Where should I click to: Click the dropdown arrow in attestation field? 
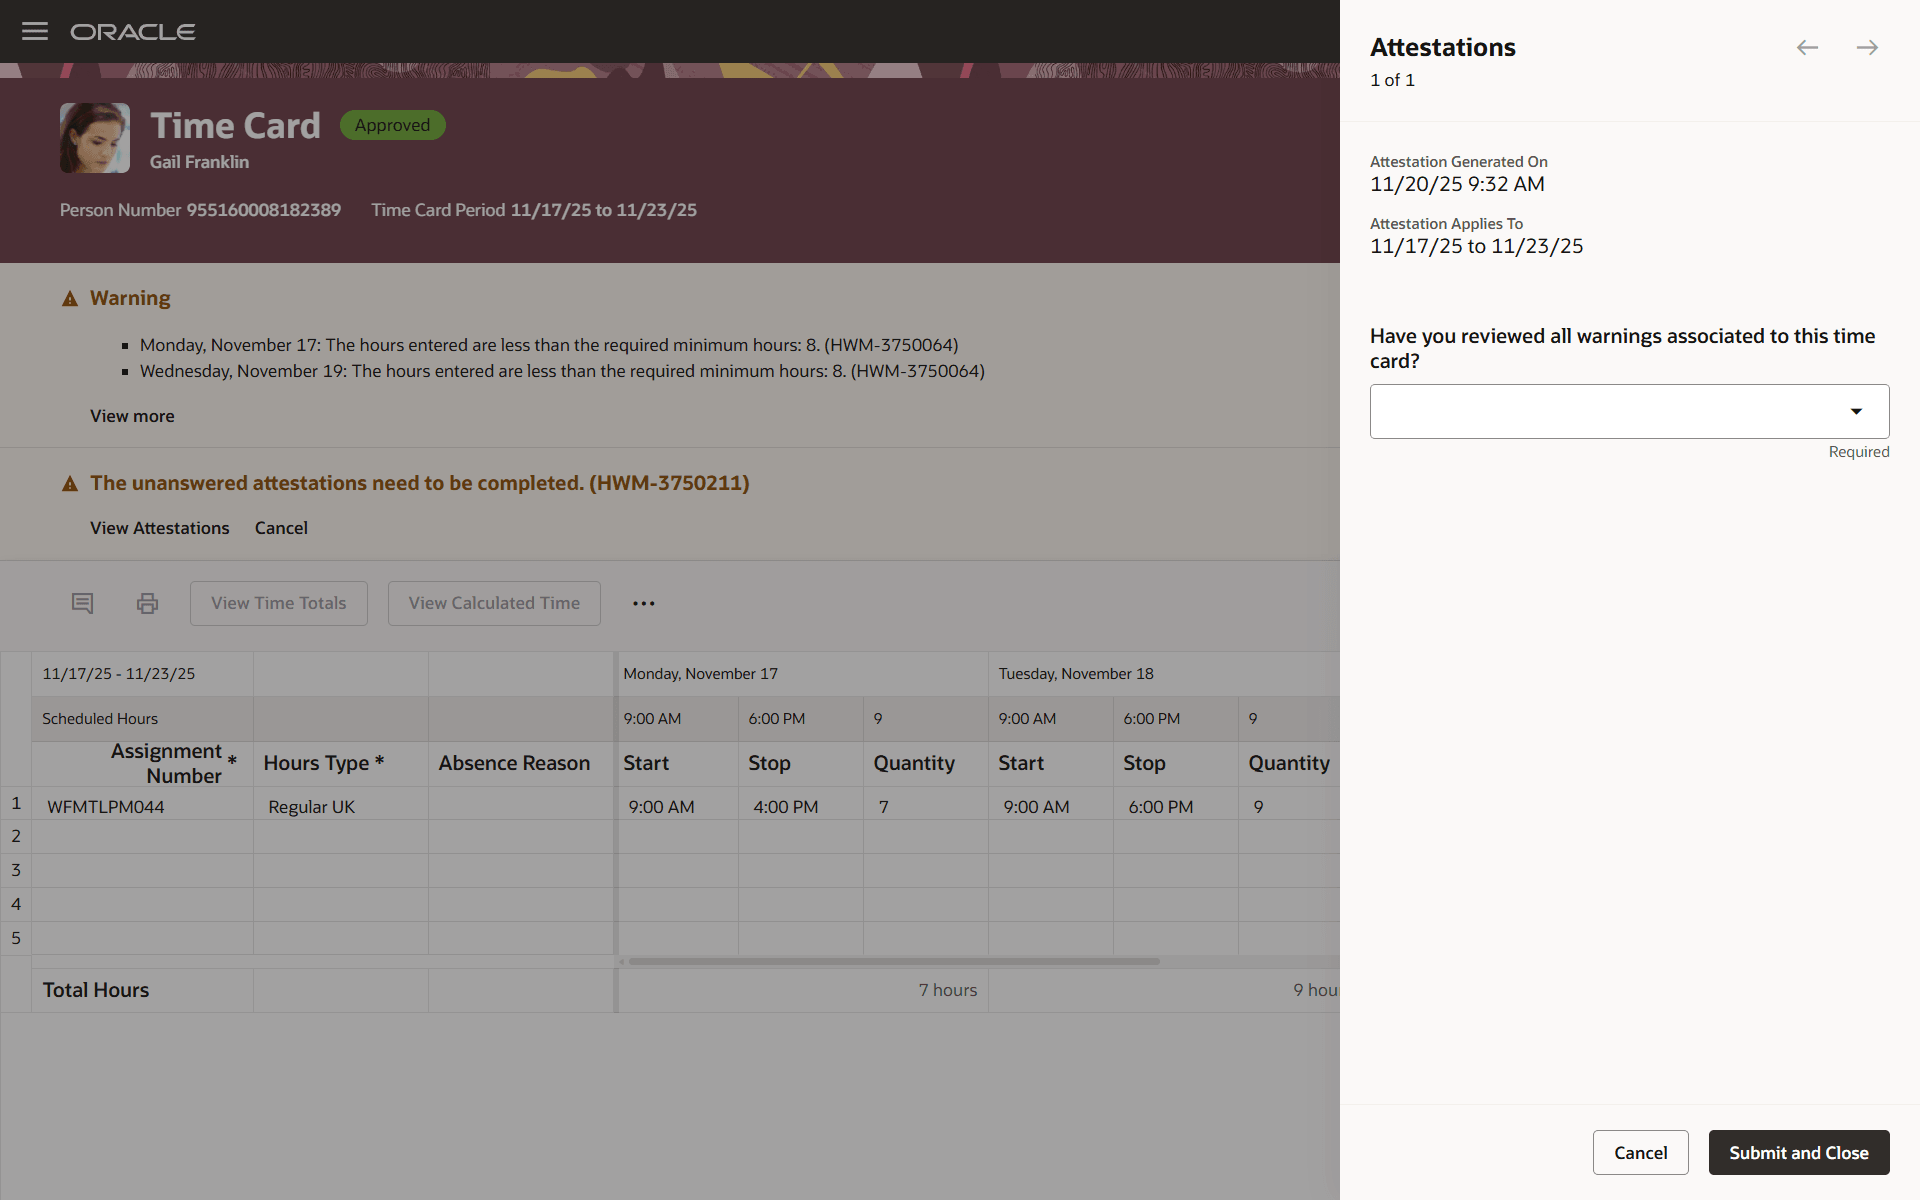point(1856,411)
